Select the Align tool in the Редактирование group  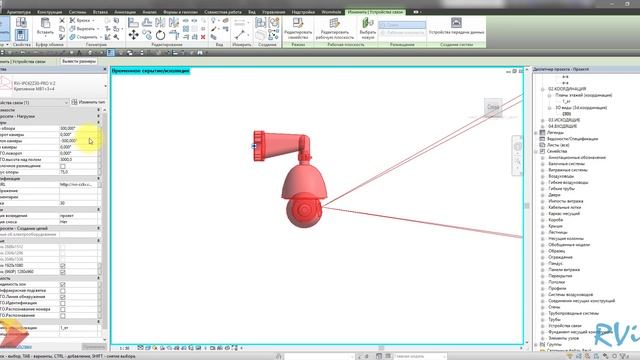coord(133,22)
